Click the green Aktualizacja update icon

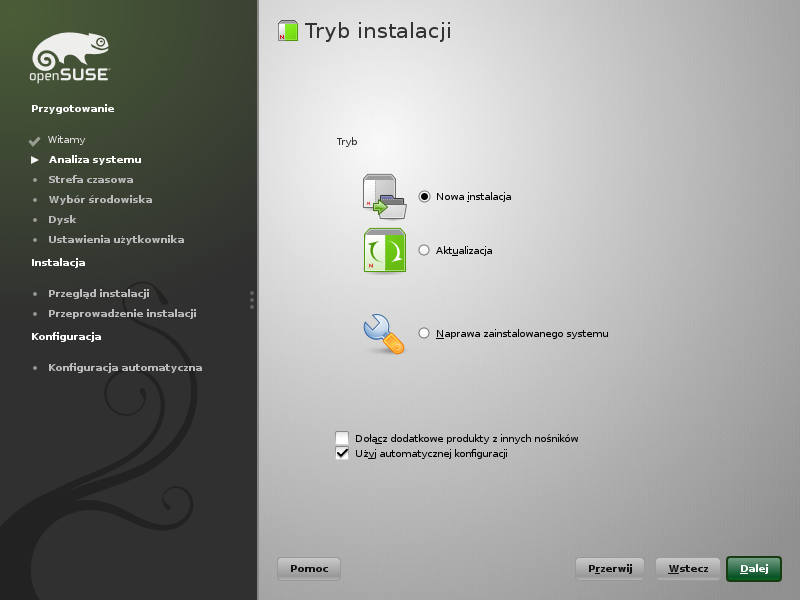384,250
